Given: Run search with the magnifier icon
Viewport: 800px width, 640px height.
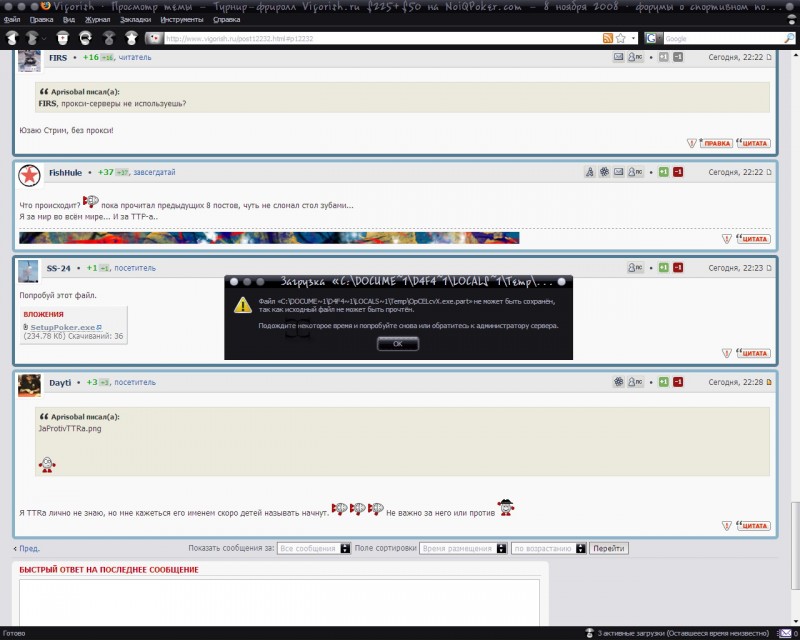Looking at the screenshot, I should [789, 38].
